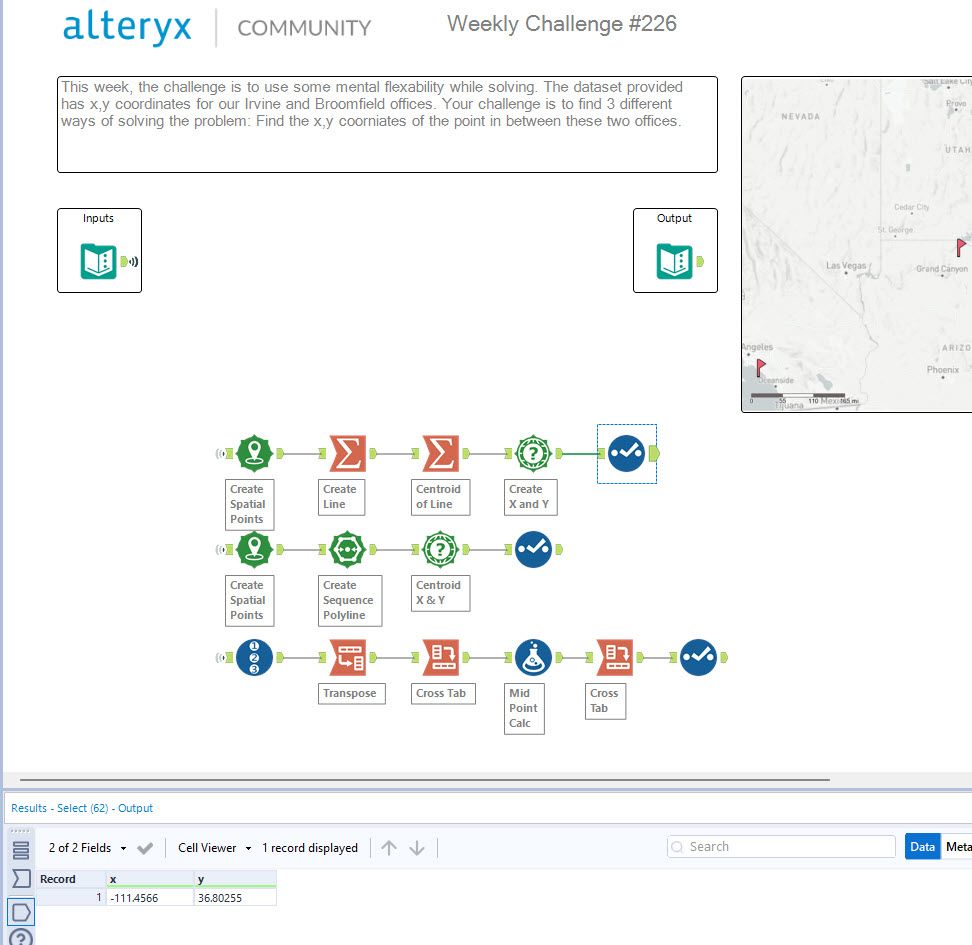The width and height of the screenshot is (972, 945).
Task: Click the output anchor of the highlighted Select tool
Action: 654,454
